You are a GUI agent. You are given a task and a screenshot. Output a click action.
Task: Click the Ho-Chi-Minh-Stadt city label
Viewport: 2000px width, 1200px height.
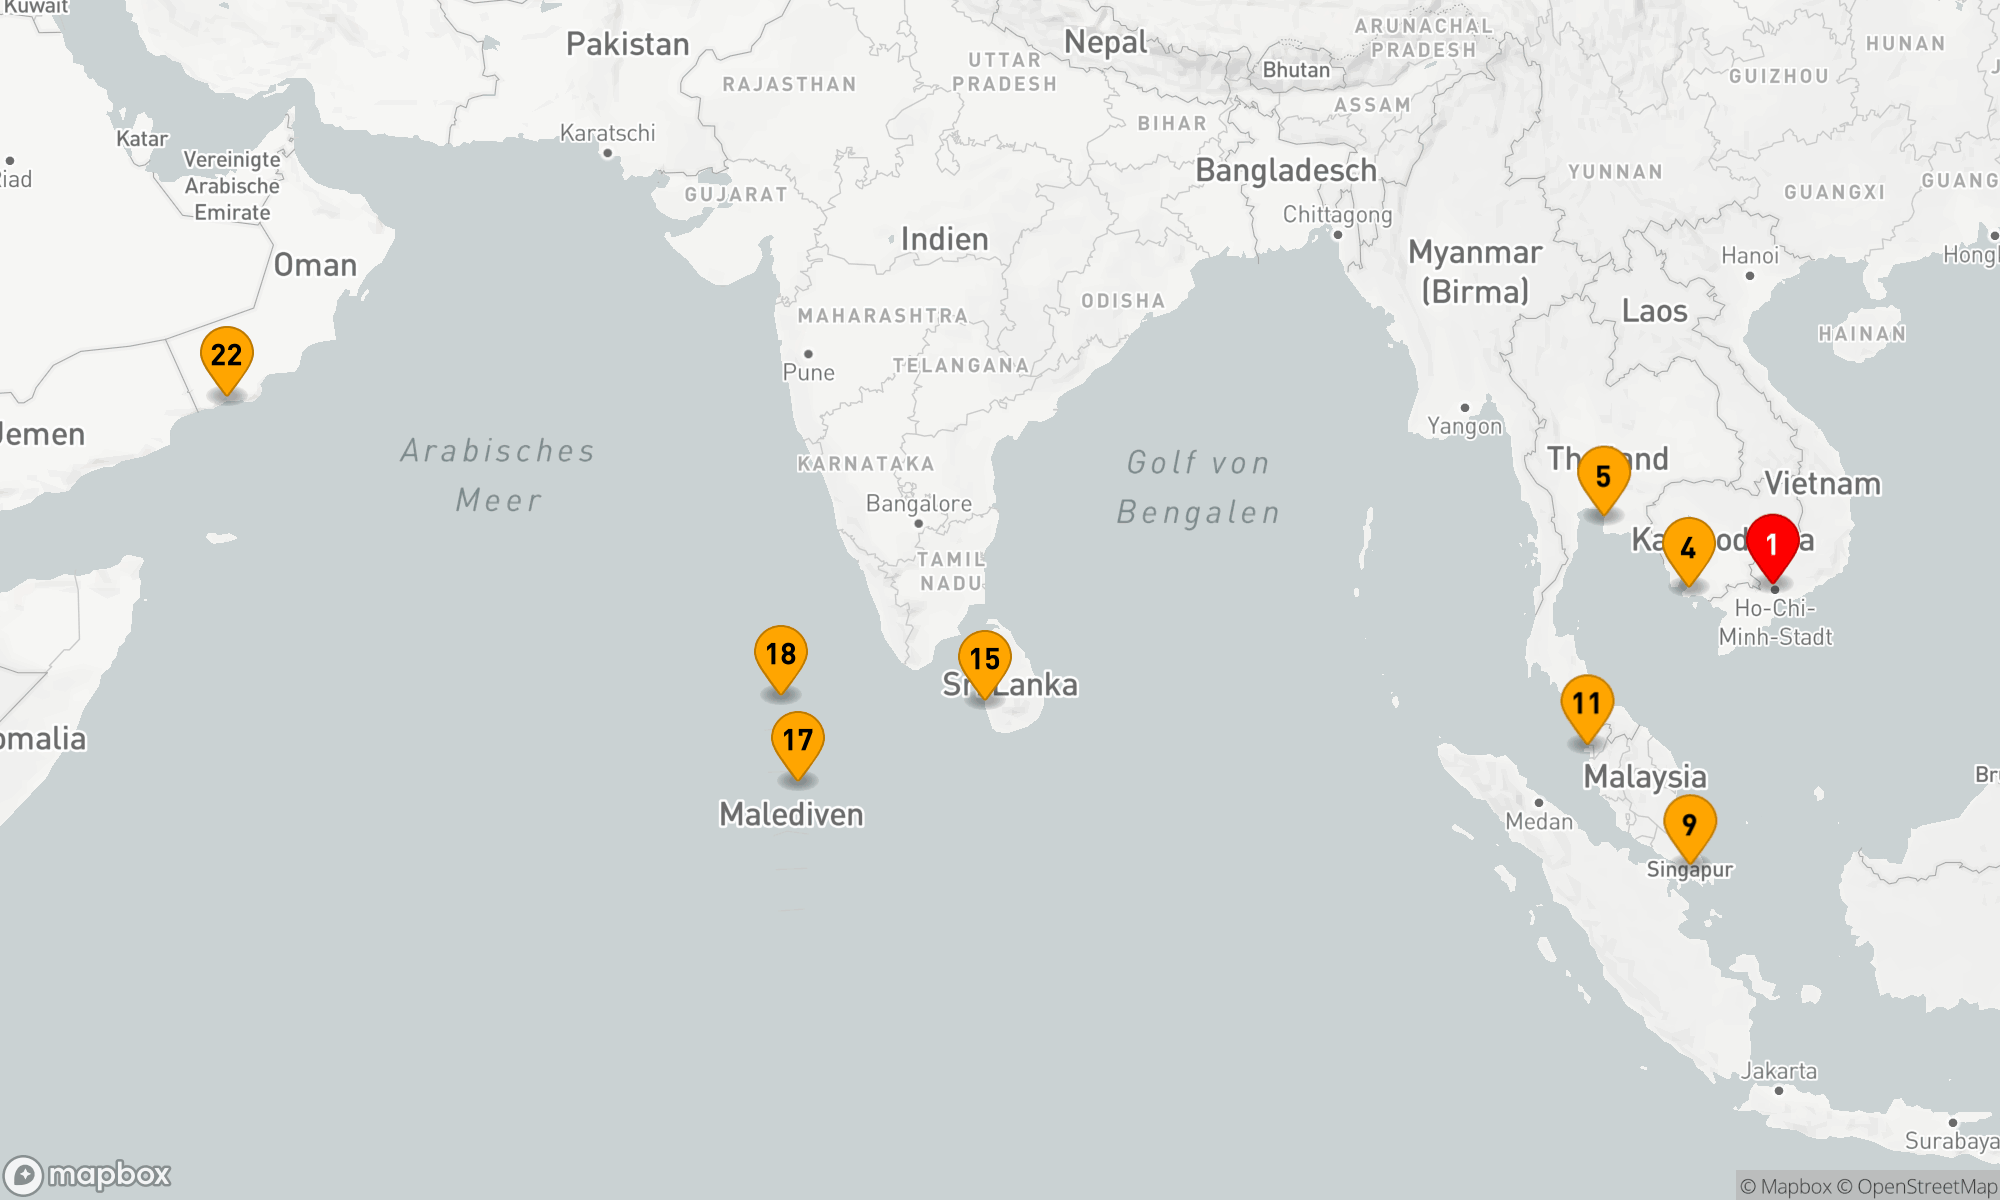click(x=1775, y=622)
